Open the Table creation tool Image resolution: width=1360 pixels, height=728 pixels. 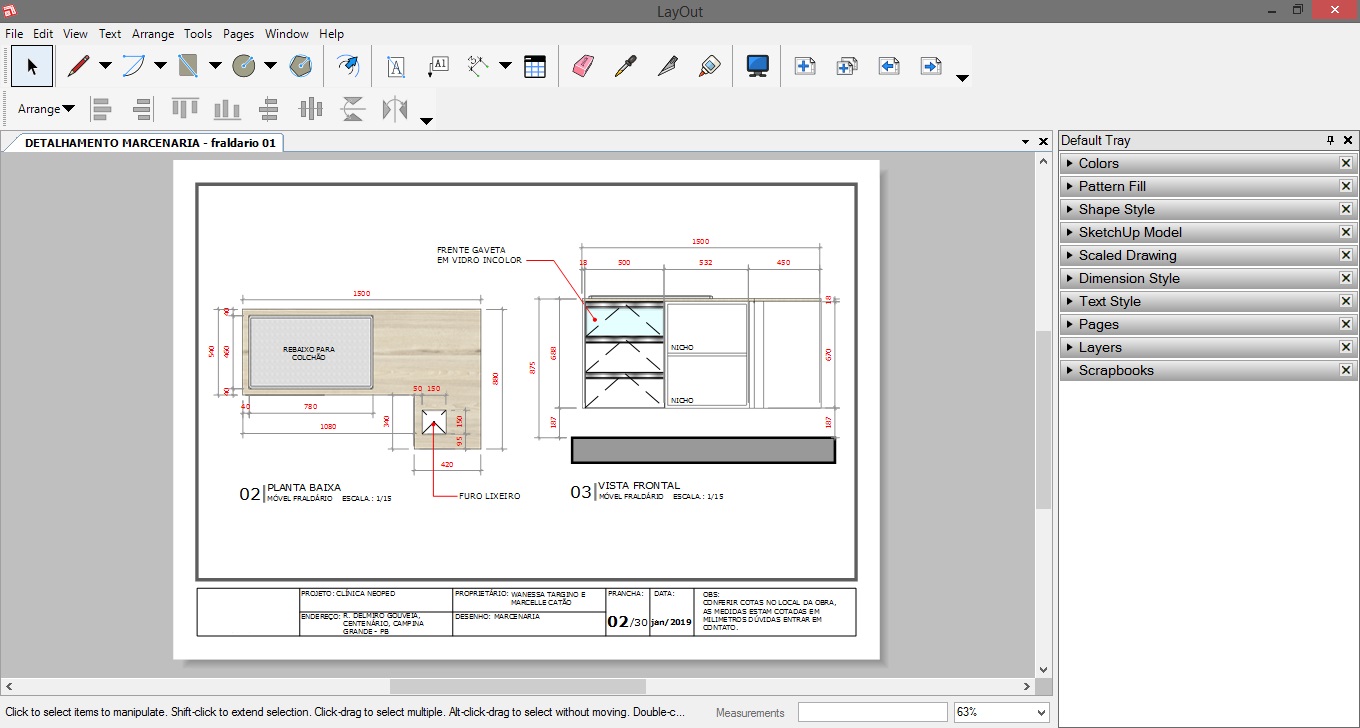(x=536, y=65)
